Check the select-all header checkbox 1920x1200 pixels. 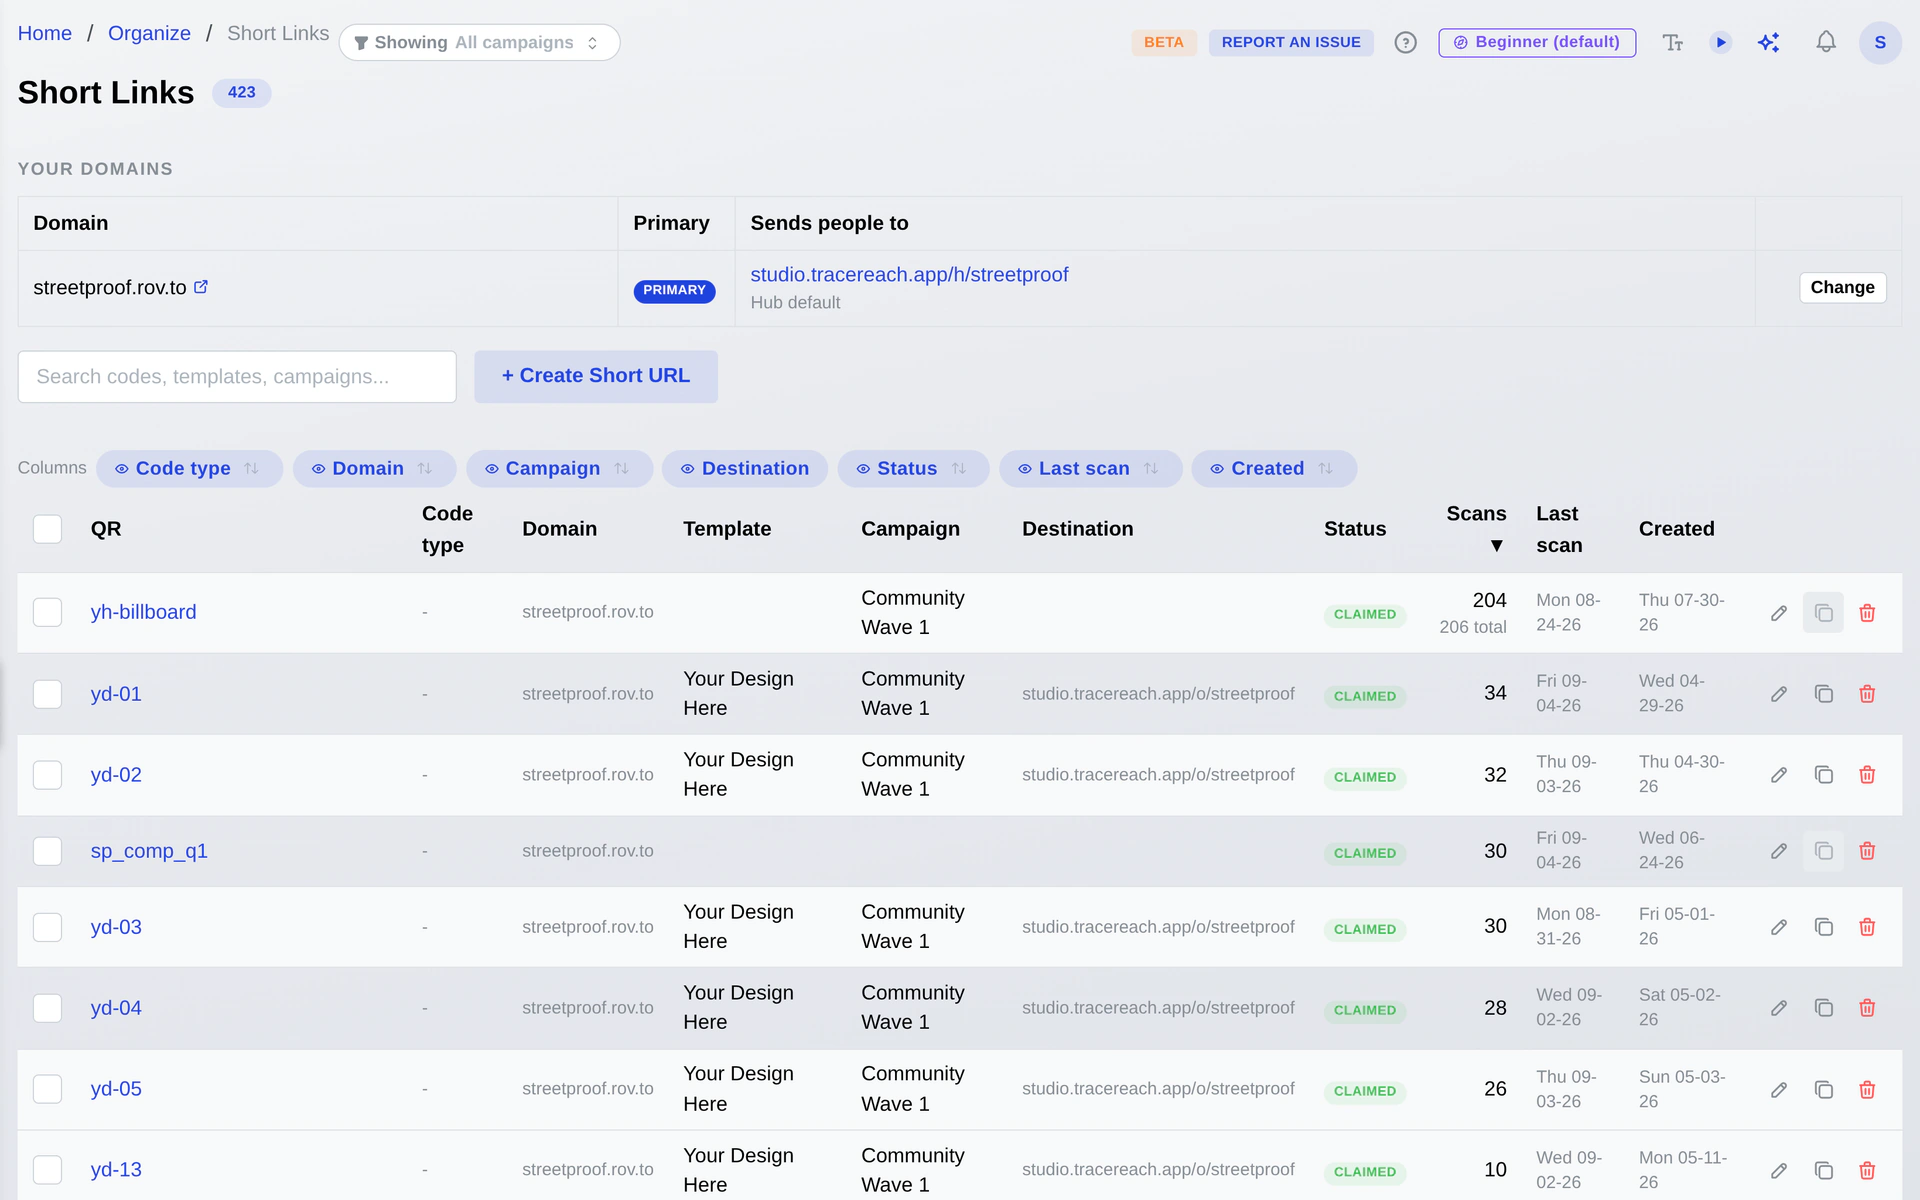(x=47, y=529)
